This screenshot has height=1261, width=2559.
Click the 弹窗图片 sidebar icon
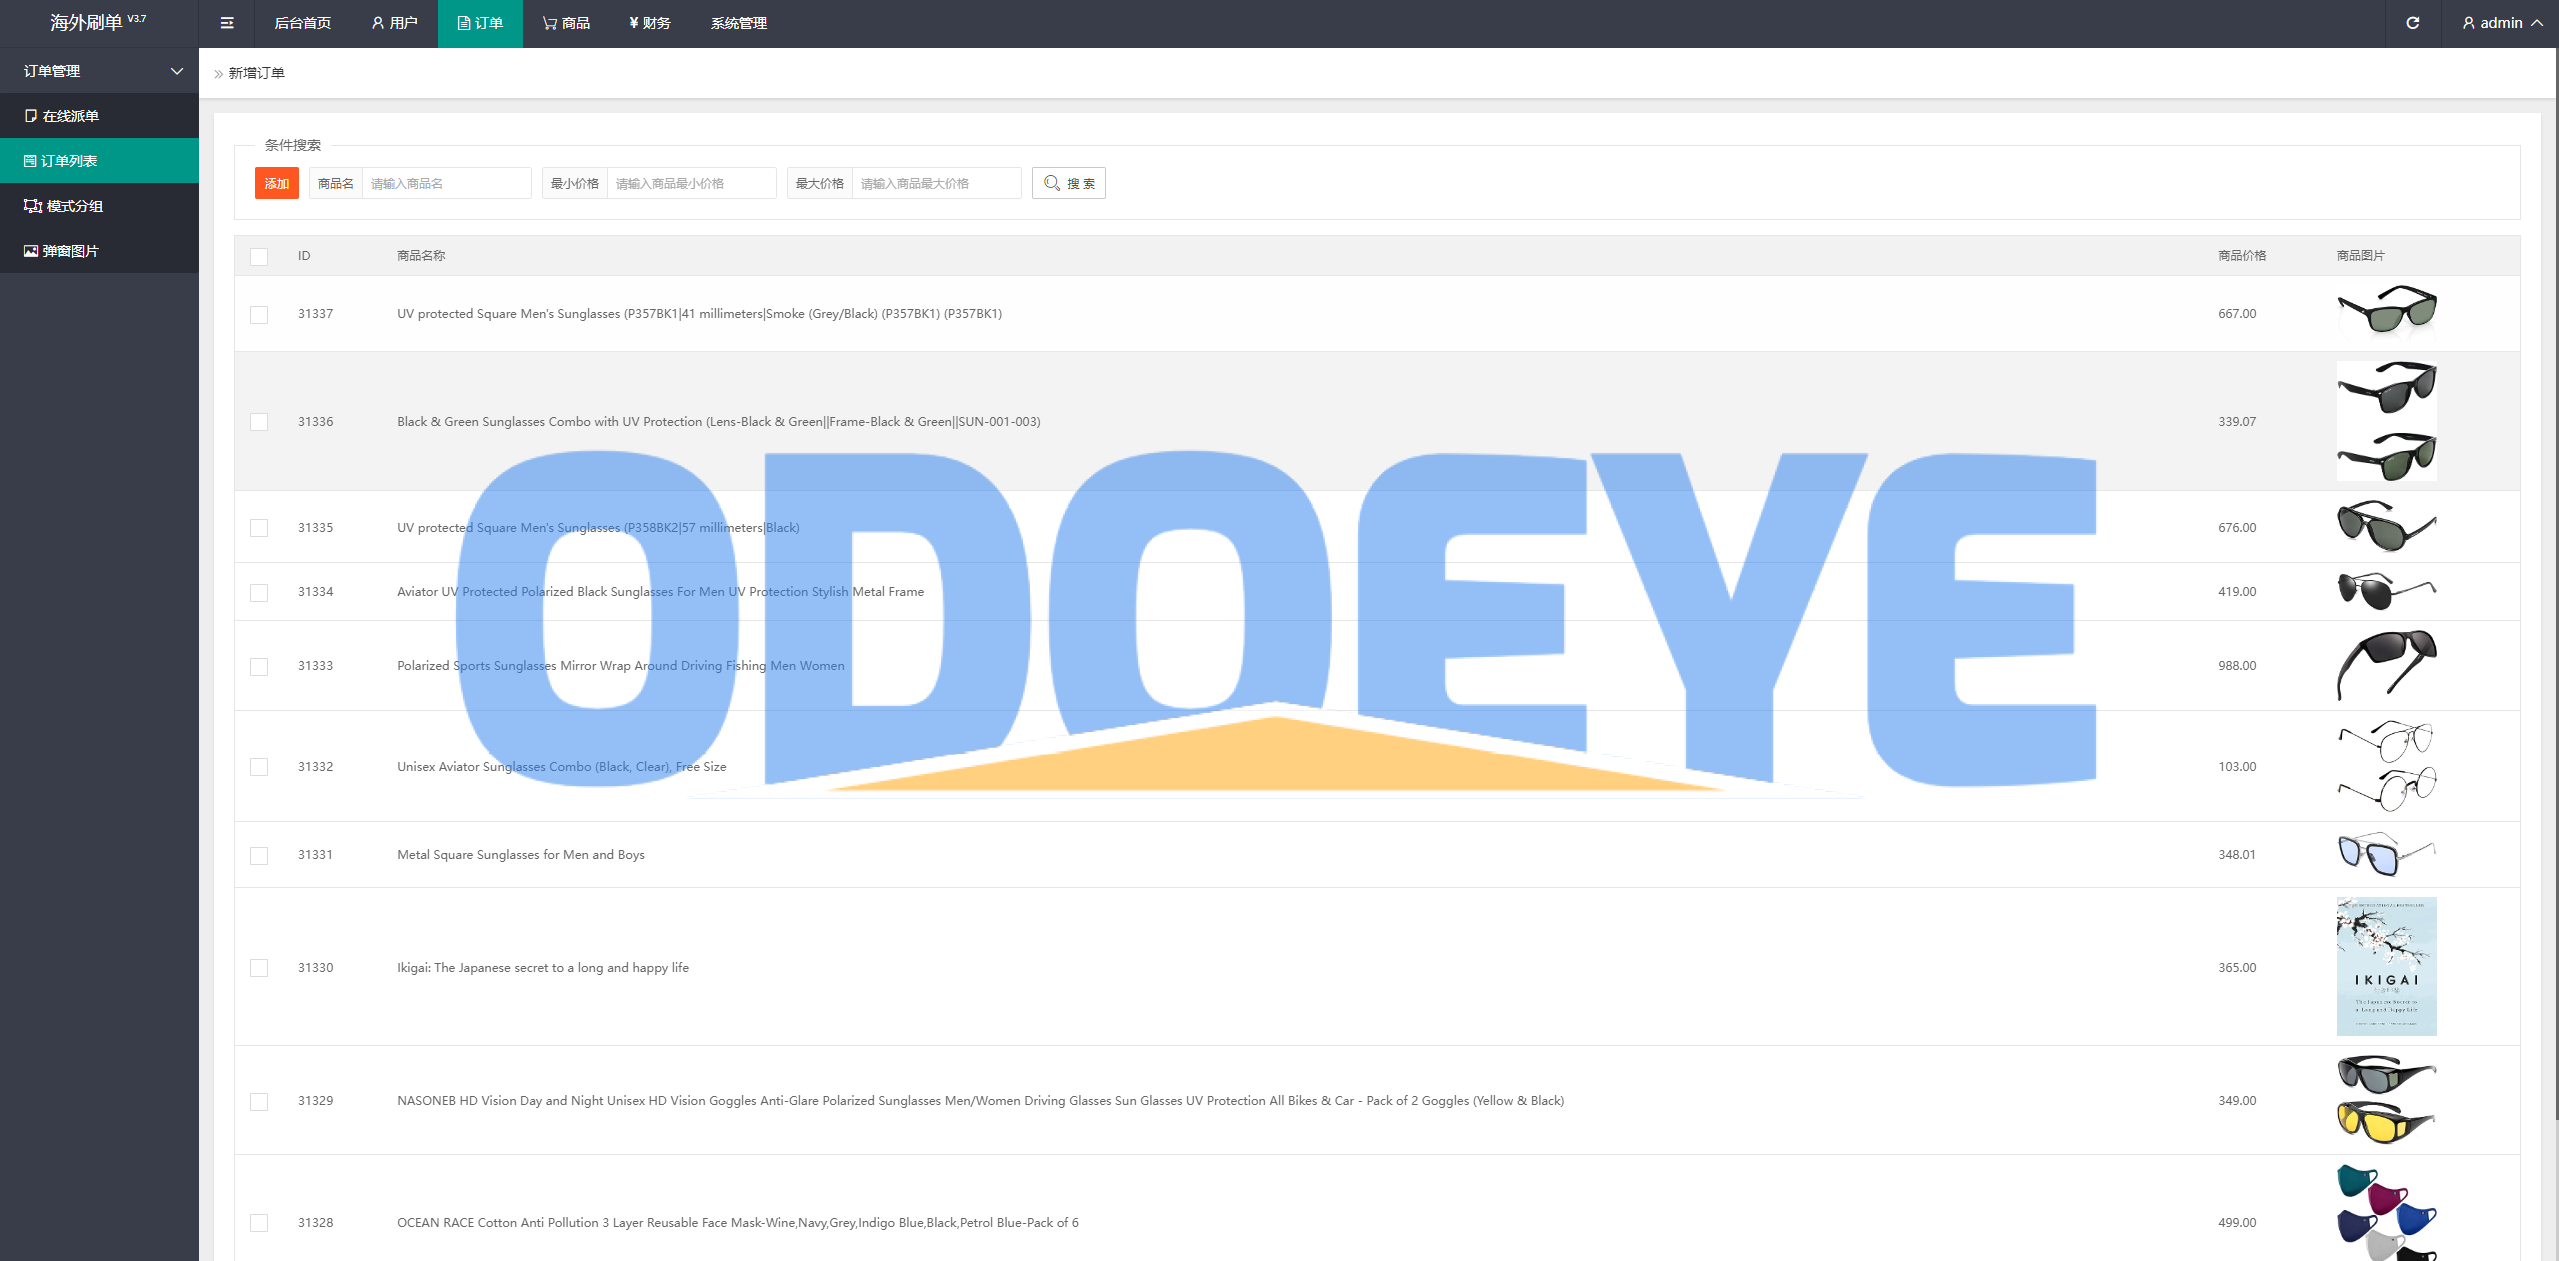[31, 251]
